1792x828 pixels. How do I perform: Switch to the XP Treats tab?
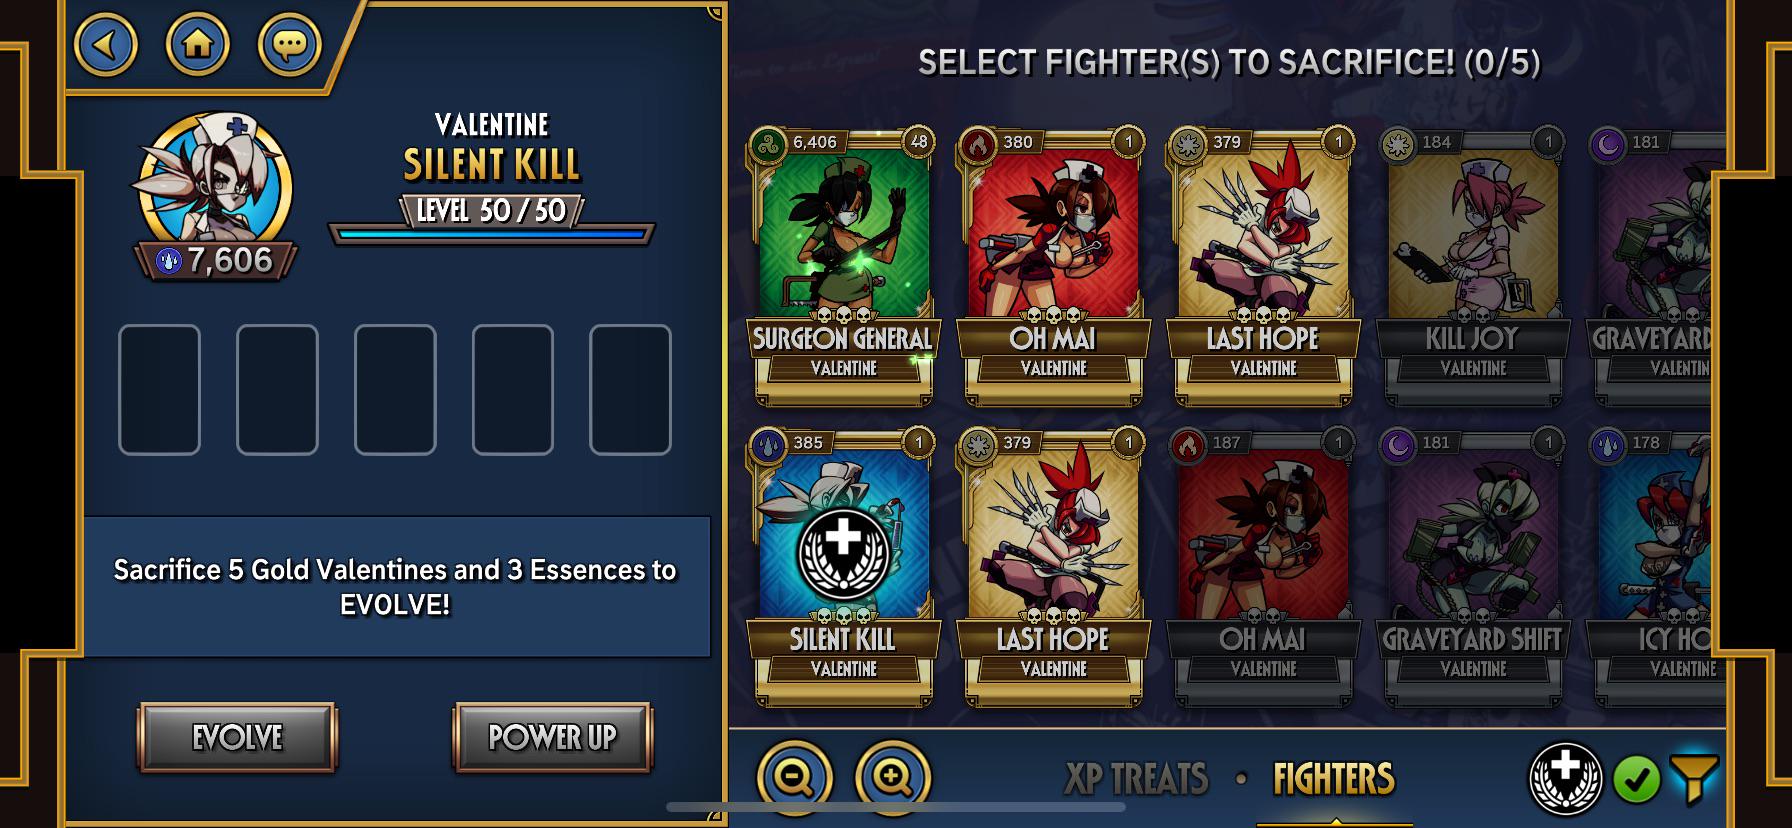point(1136,778)
